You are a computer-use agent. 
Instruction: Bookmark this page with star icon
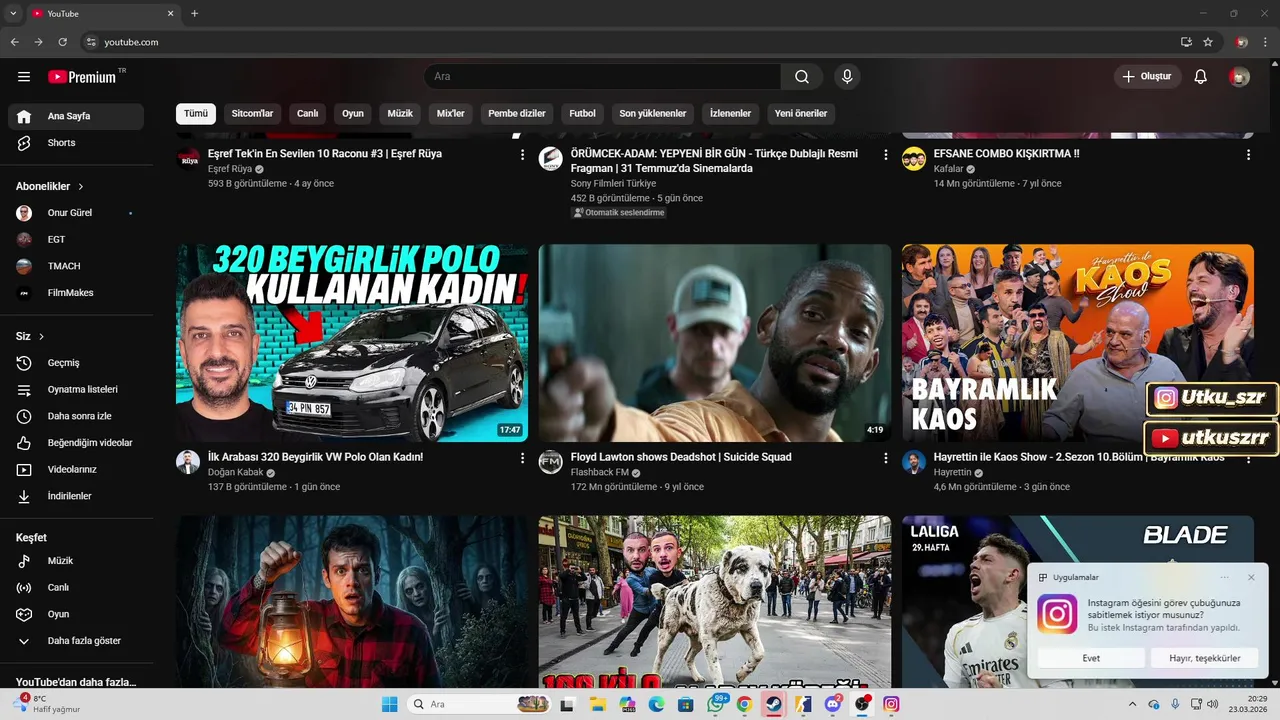1208,42
